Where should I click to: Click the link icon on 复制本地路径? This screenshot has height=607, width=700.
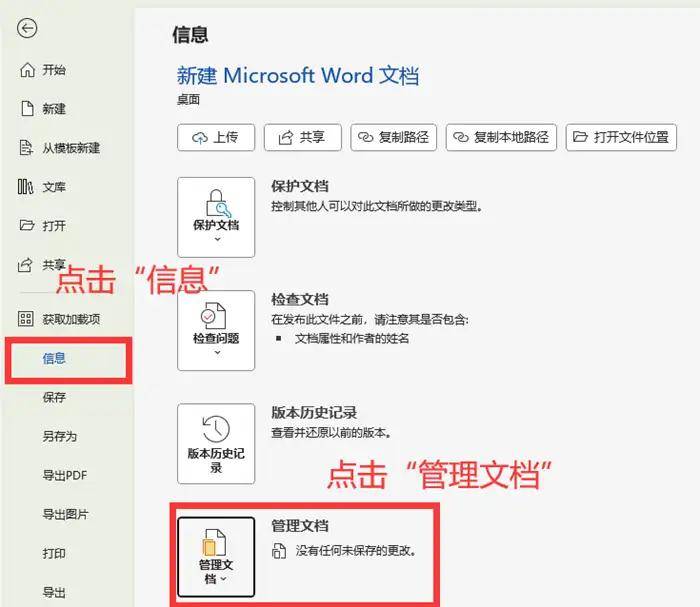[461, 137]
